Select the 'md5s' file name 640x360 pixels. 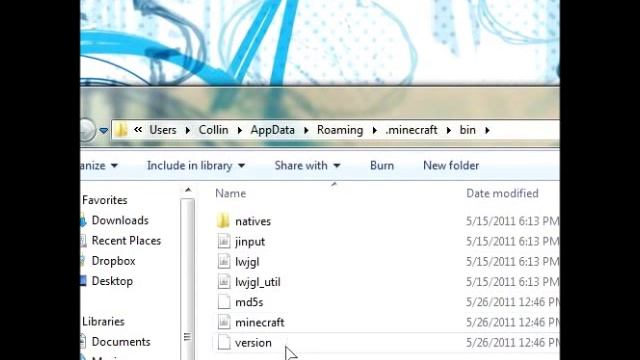tap(249, 302)
